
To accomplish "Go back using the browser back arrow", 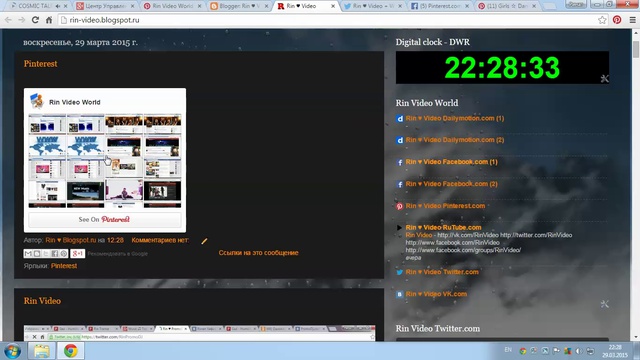I will 8,20.
